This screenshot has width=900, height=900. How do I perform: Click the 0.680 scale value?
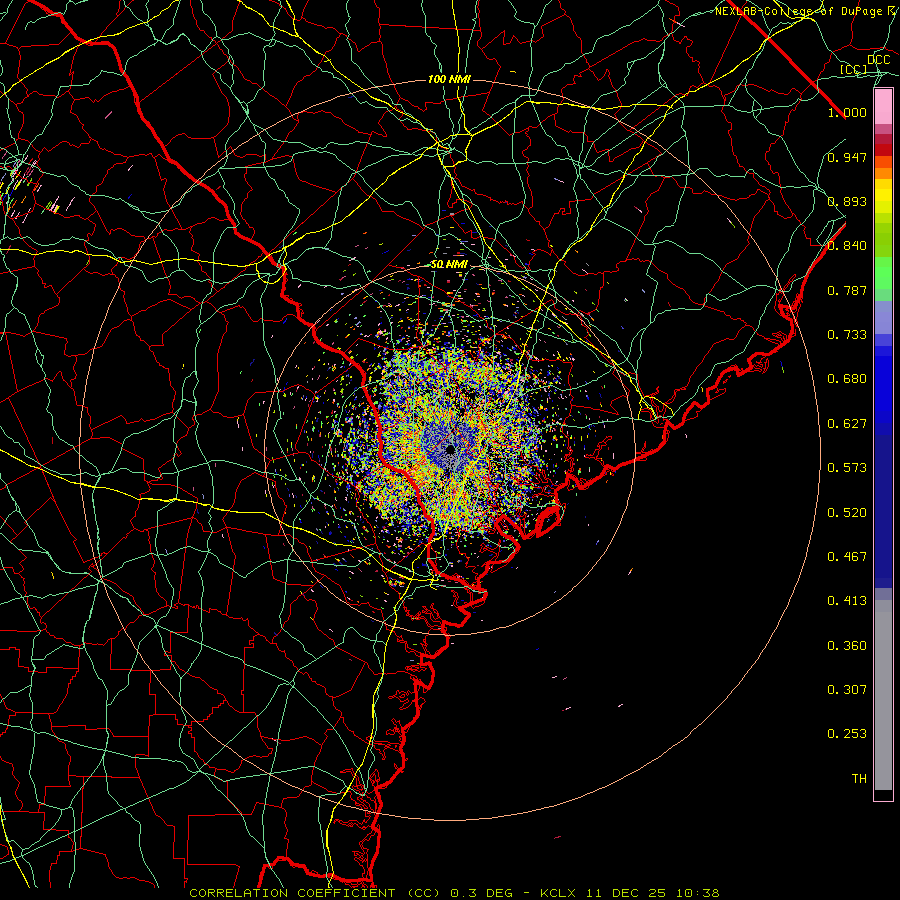tap(847, 379)
